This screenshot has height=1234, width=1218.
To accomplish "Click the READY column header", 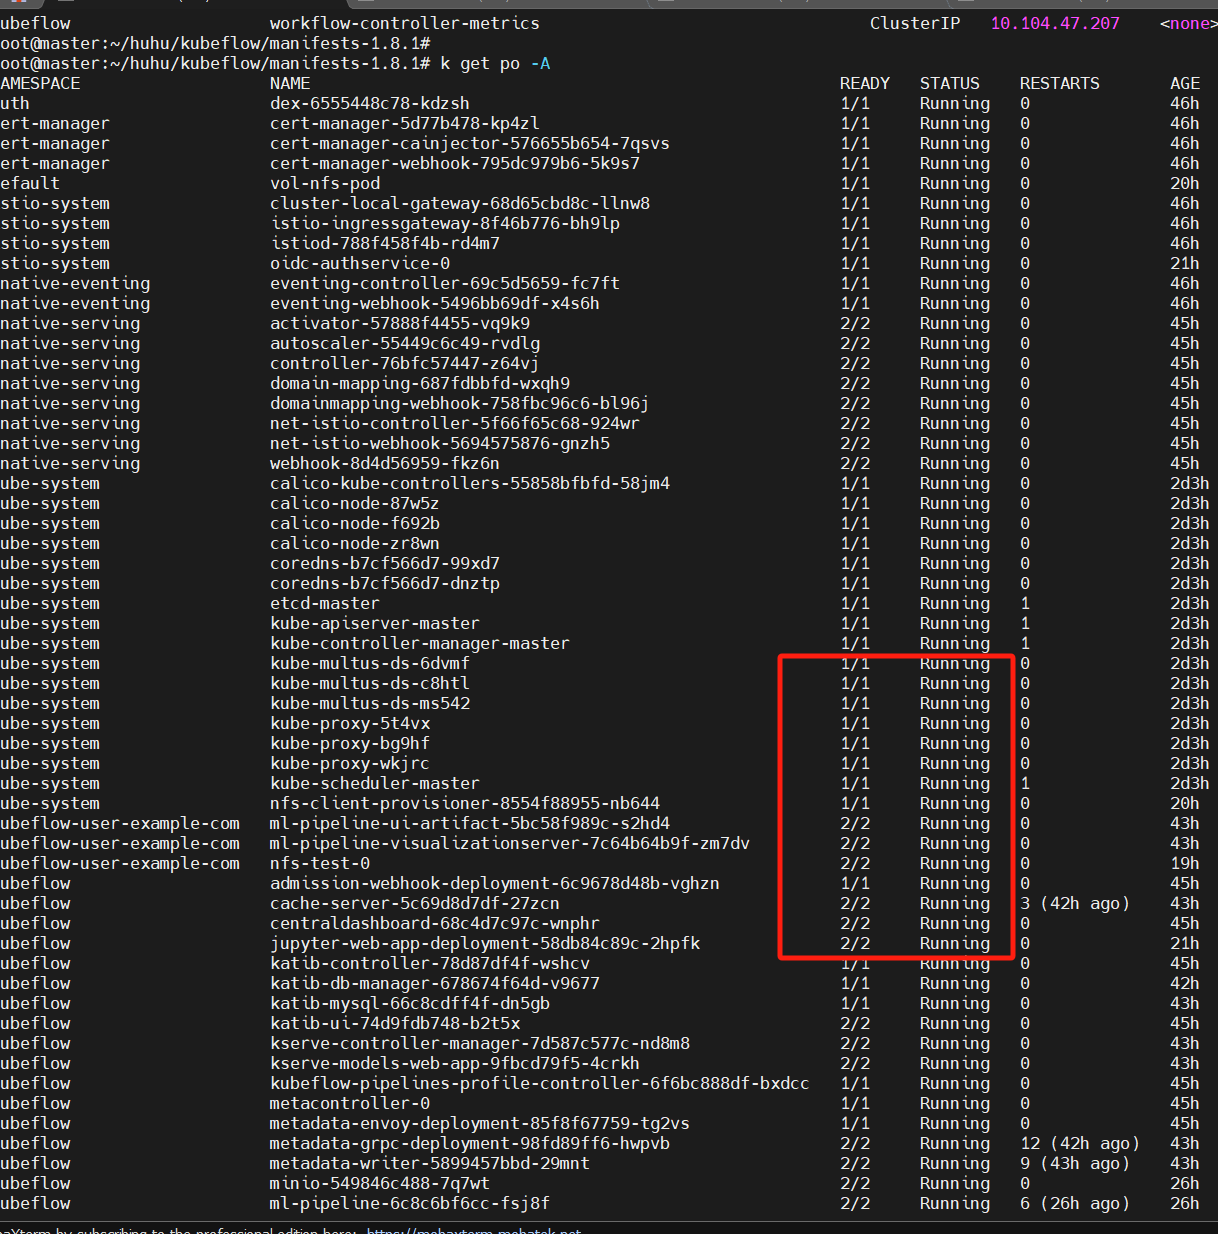I will click(x=865, y=84).
